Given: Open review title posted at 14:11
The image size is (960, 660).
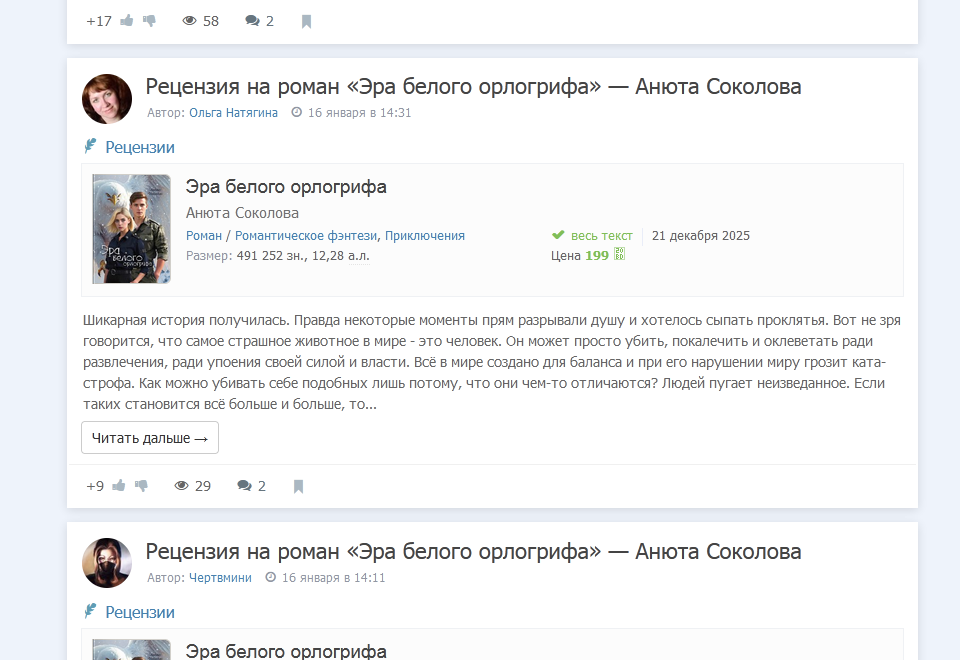Looking at the screenshot, I should (473, 551).
